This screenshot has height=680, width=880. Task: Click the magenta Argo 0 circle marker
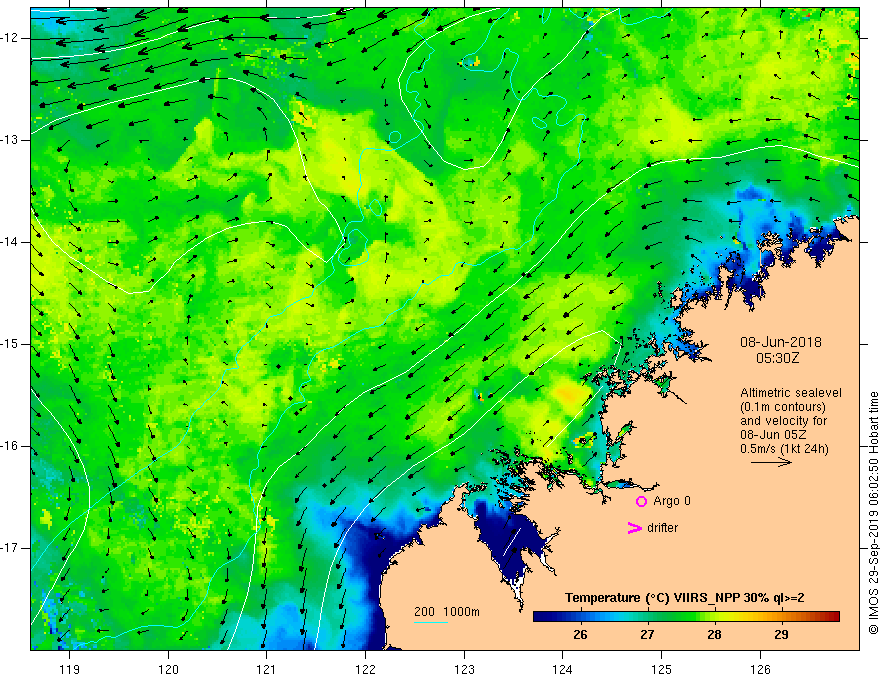coord(641,502)
